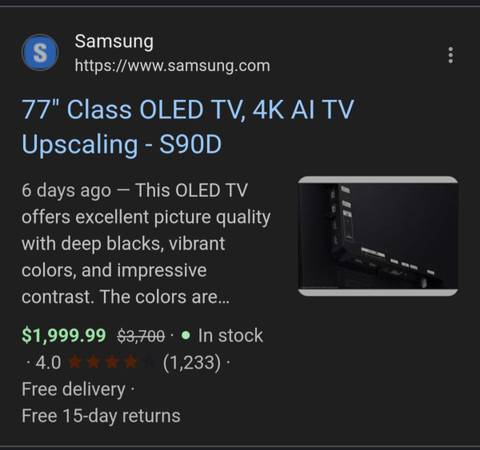This screenshot has height=450, width=480.
Task: Click the $1,999.99 sale price
Action: pyautogui.click(x=64, y=335)
